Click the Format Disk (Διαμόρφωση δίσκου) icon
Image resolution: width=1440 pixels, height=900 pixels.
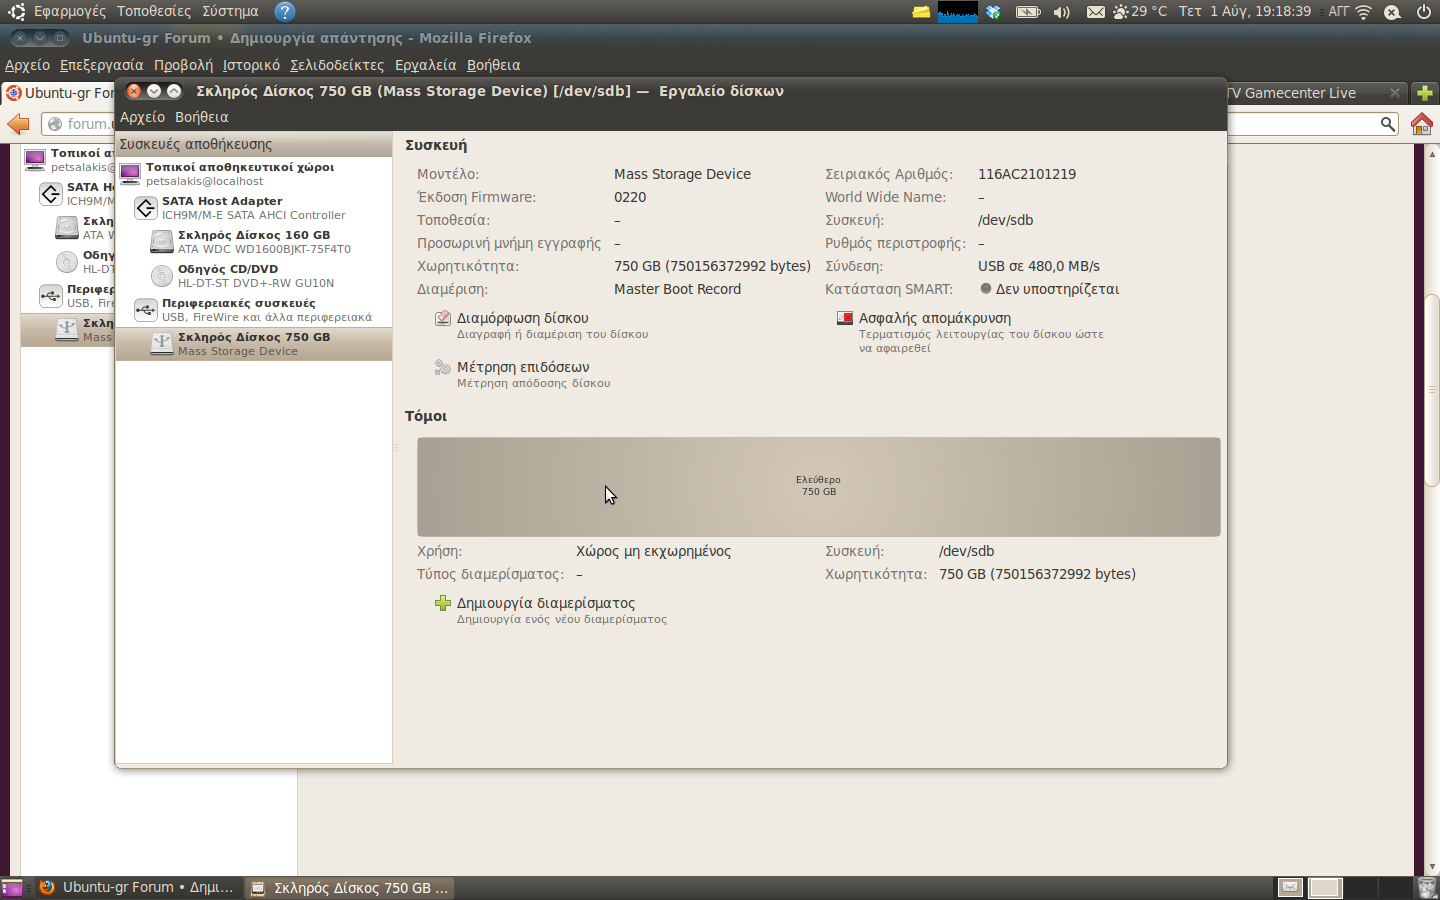(x=442, y=319)
